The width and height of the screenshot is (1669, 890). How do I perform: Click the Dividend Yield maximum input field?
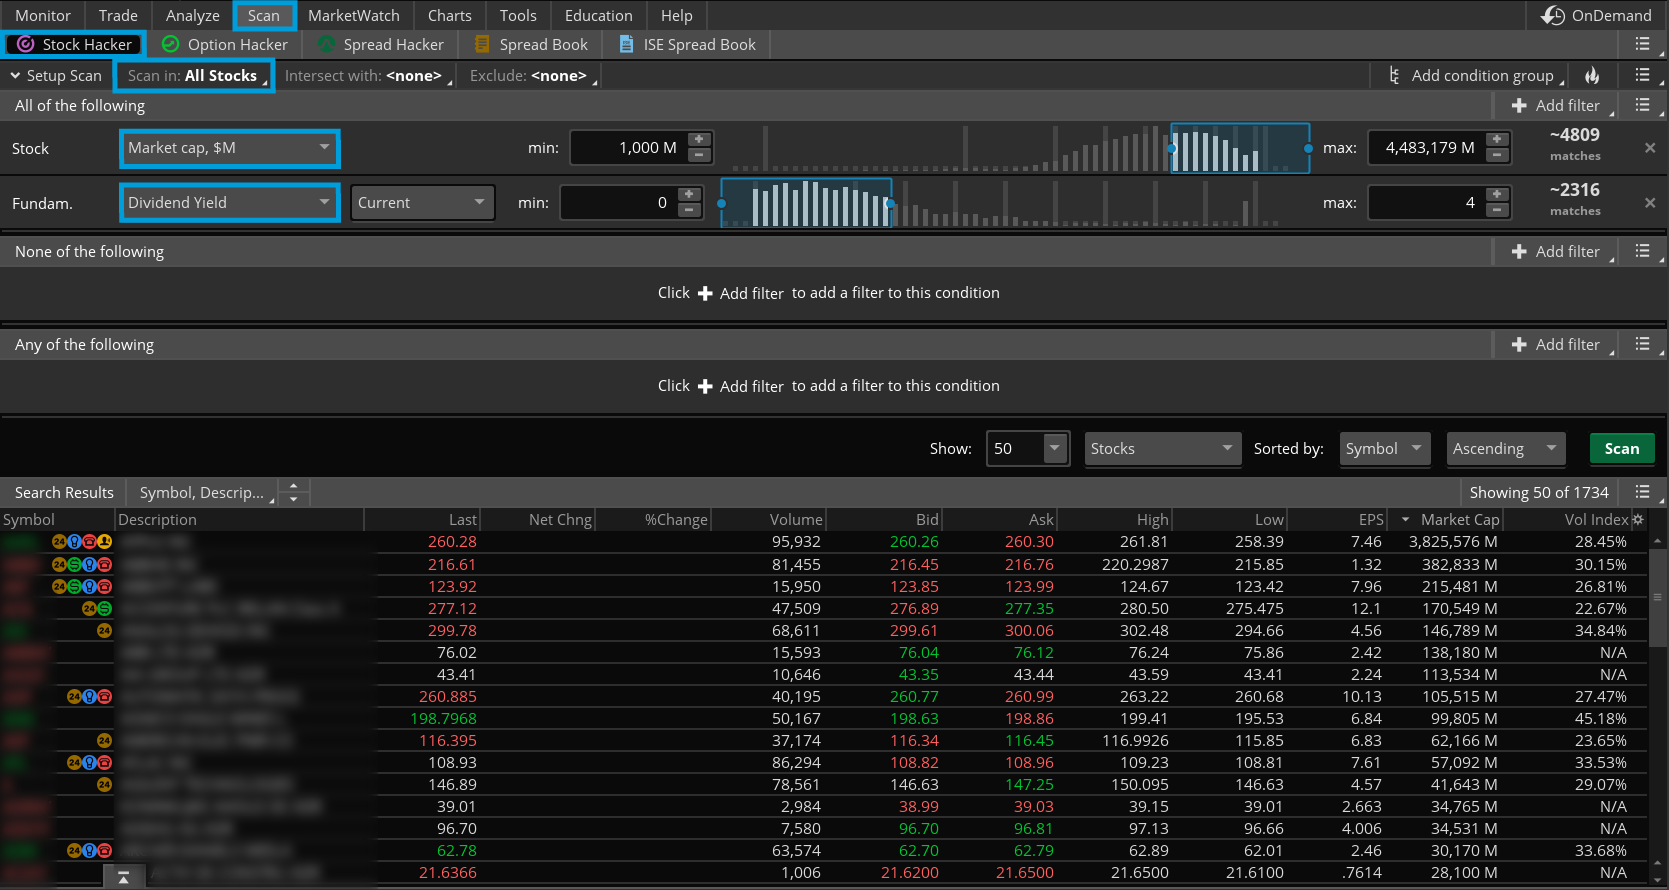point(1426,203)
